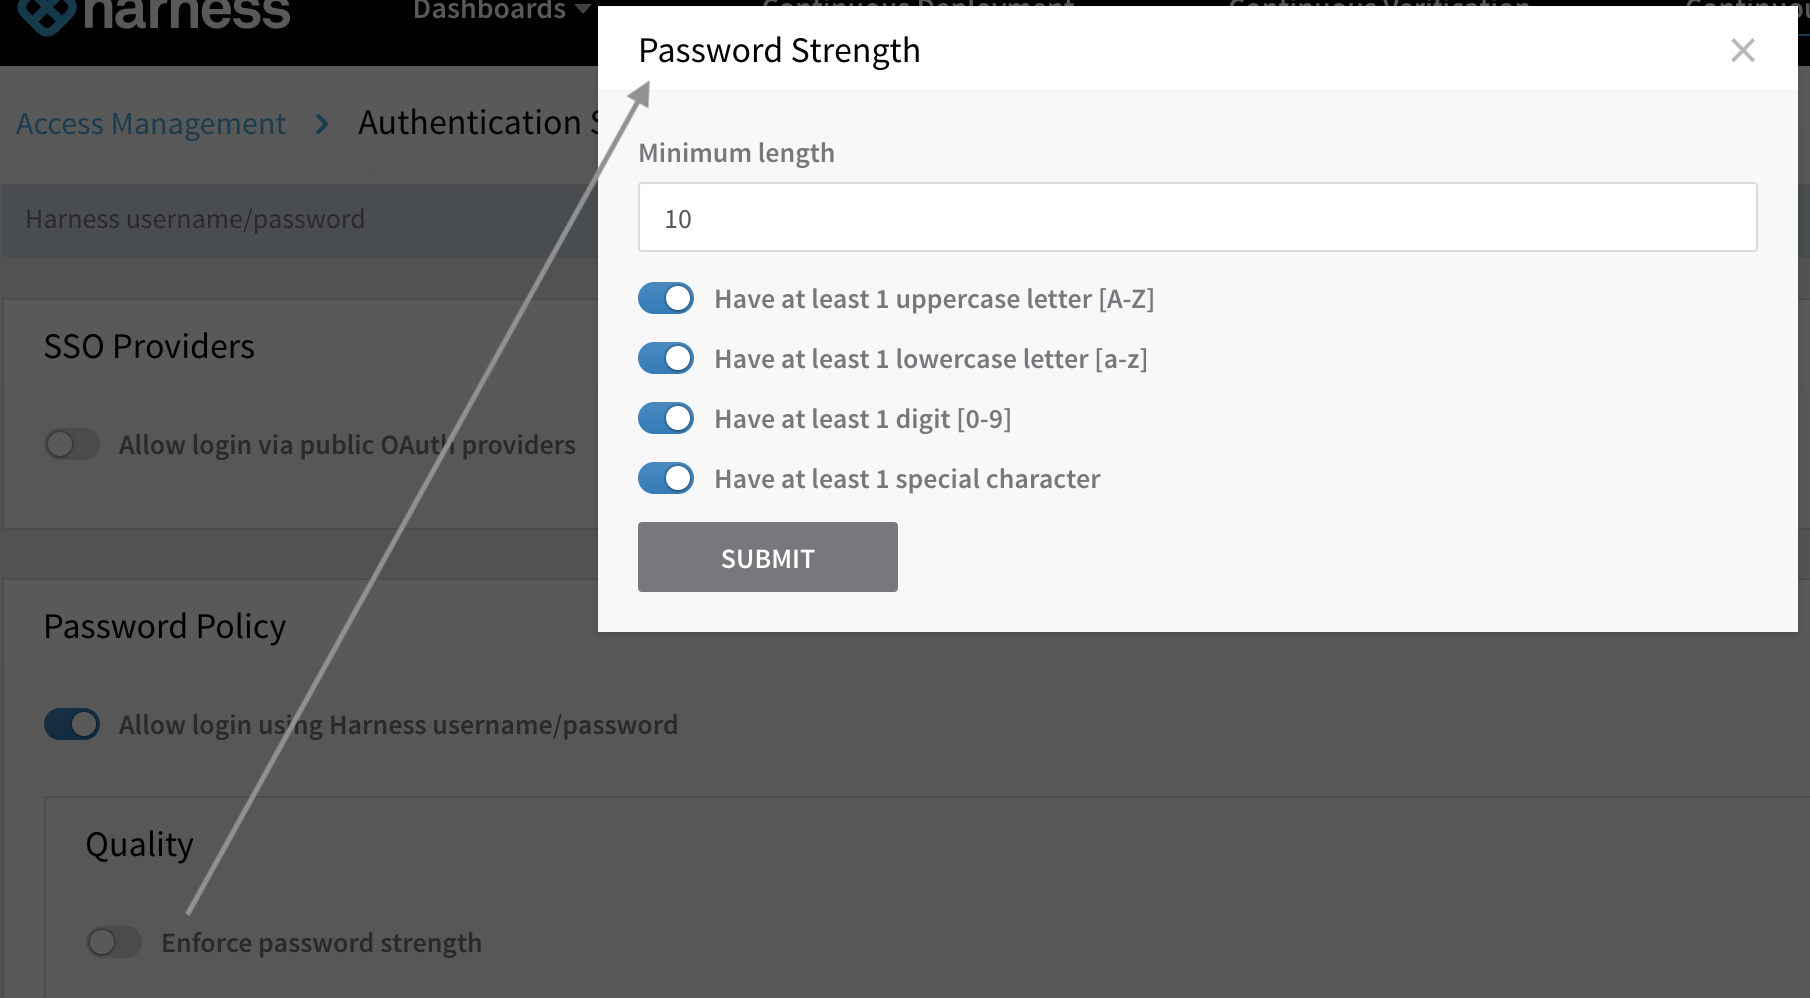Screen dimensions: 1810x998
Task: Switch off Harness username/password login
Action: (72, 724)
